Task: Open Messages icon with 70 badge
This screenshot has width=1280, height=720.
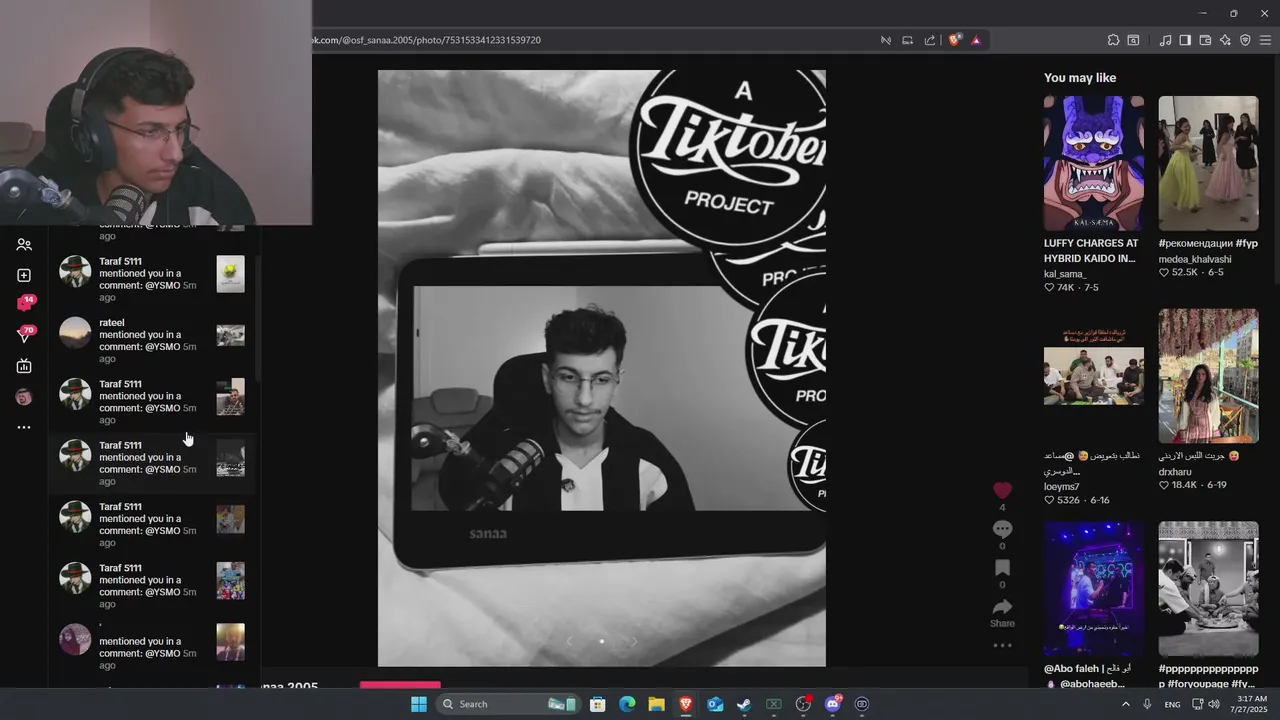Action: click(x=25, y=334)
